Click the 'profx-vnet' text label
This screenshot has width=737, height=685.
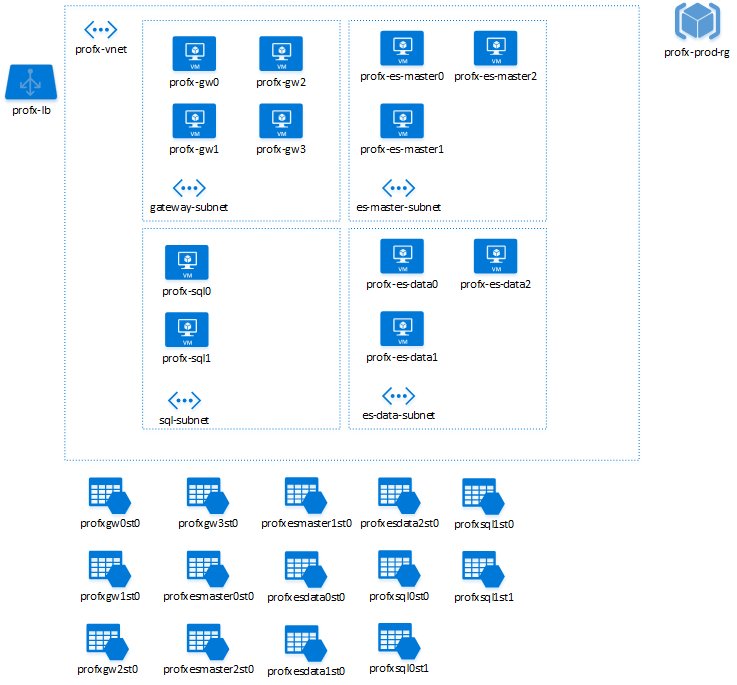click(101, 49)
